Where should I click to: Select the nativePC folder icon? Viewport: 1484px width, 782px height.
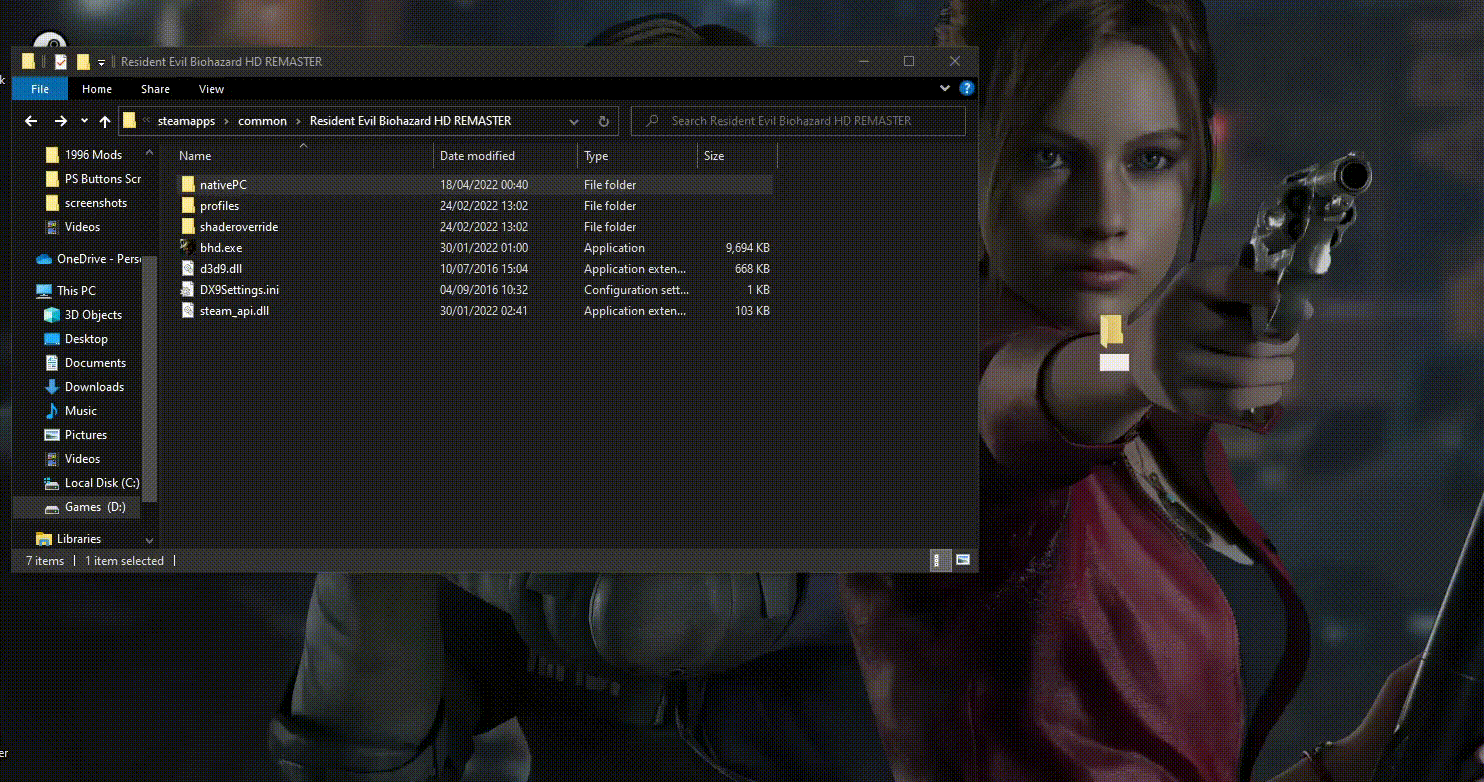coord(188,185)
